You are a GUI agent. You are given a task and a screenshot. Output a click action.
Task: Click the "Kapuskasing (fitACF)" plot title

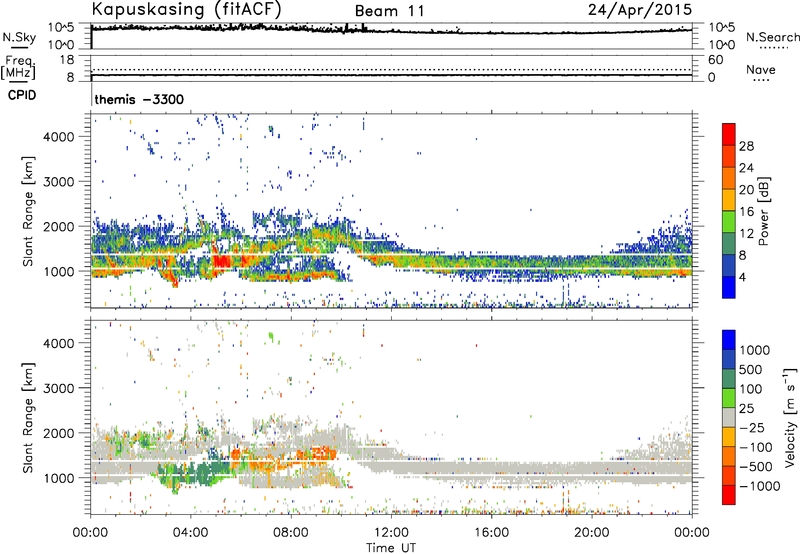coord(186,9)
